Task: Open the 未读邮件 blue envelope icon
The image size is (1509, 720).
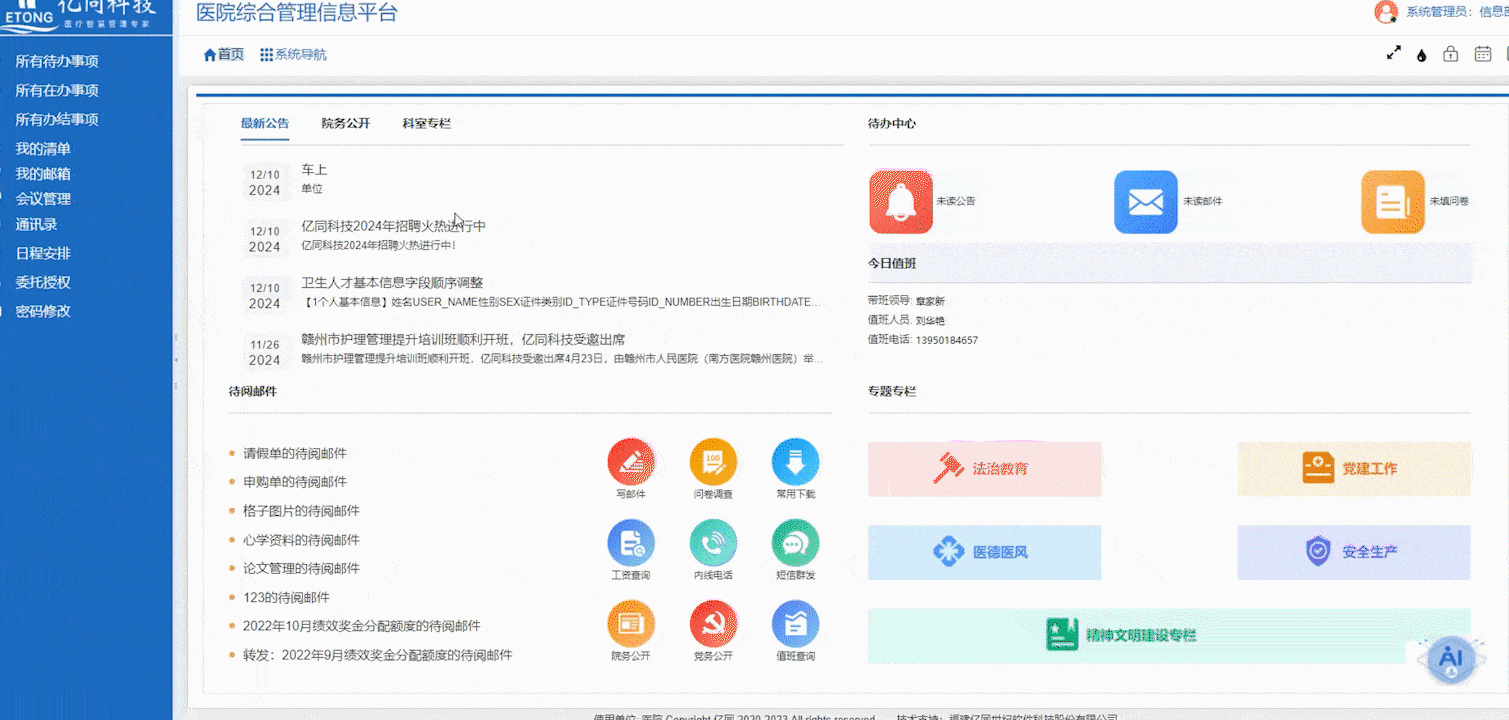Action: click(x=1145, y=201)
